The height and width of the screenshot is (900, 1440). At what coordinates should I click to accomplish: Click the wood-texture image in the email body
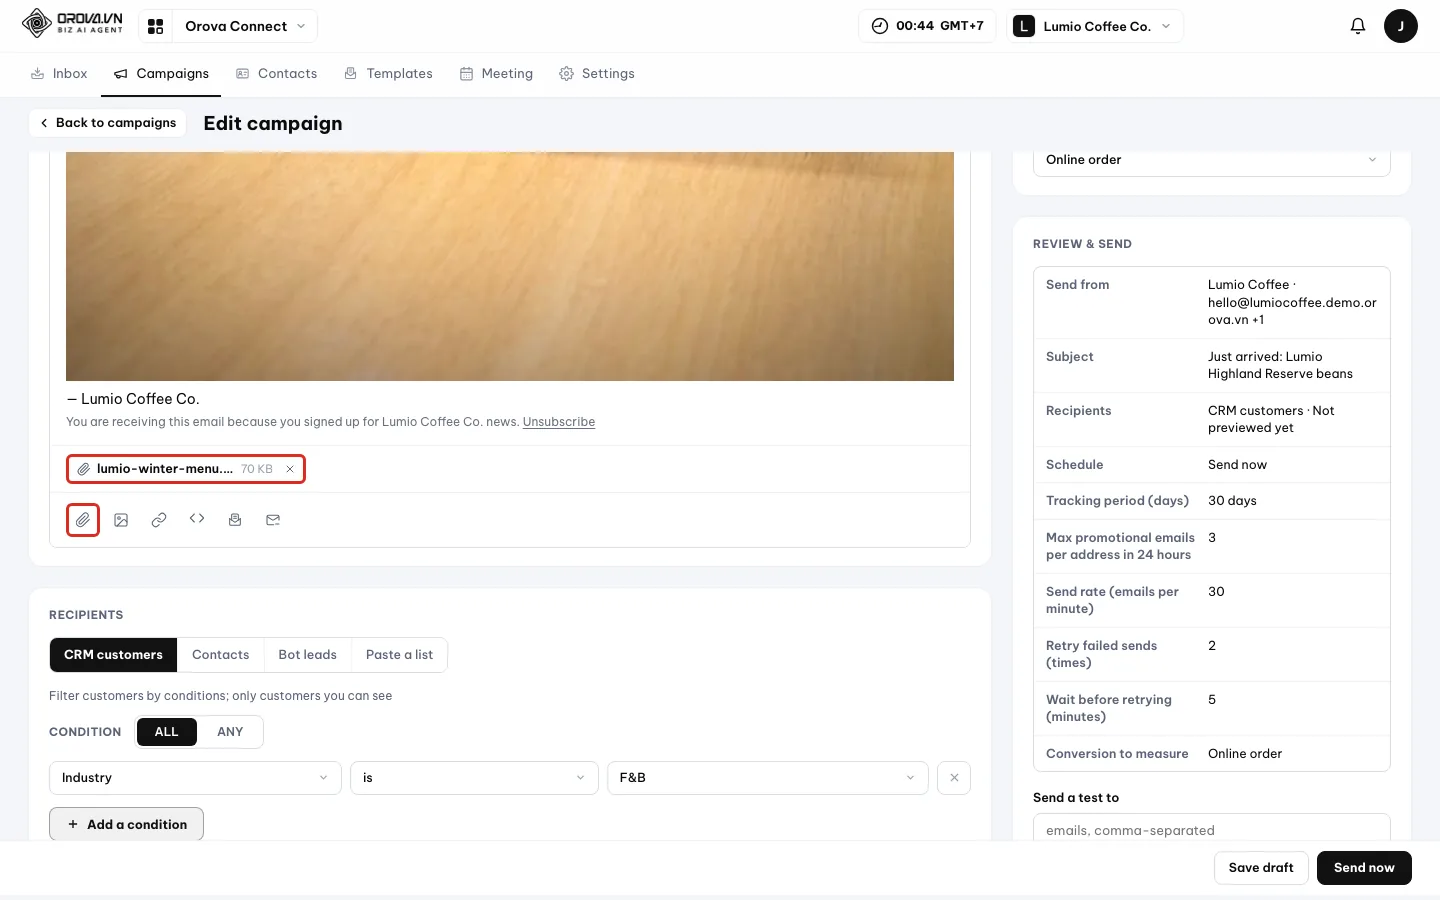(x=510, y=266)
